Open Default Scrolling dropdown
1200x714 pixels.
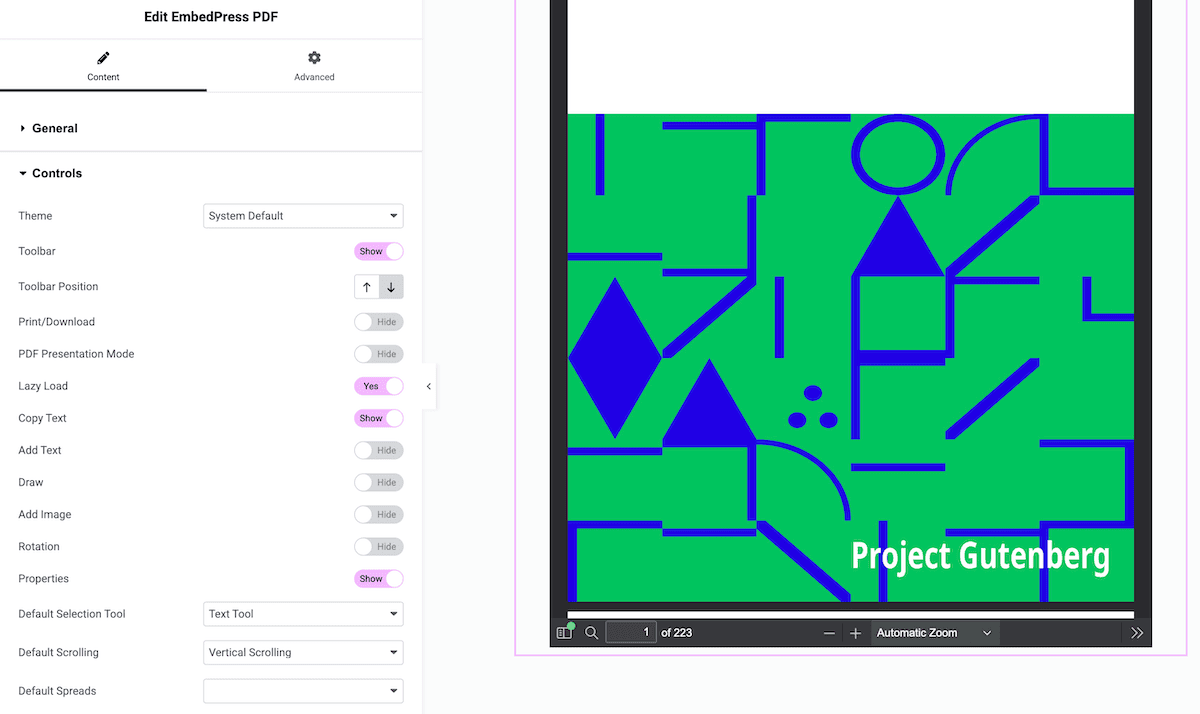303,652
